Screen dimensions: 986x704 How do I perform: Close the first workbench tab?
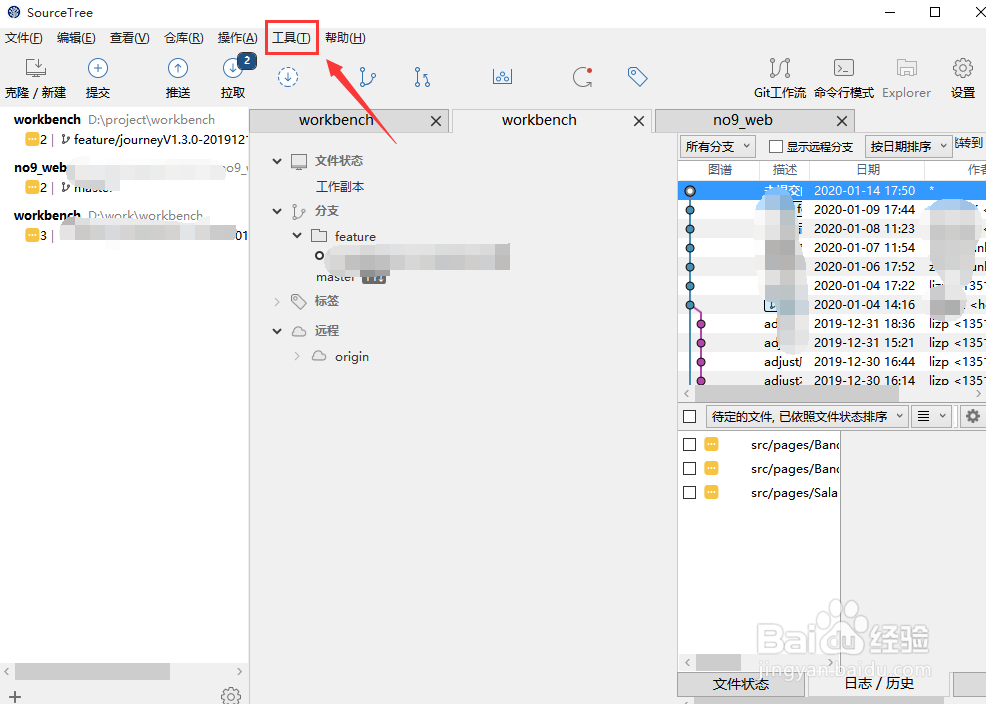436,121
